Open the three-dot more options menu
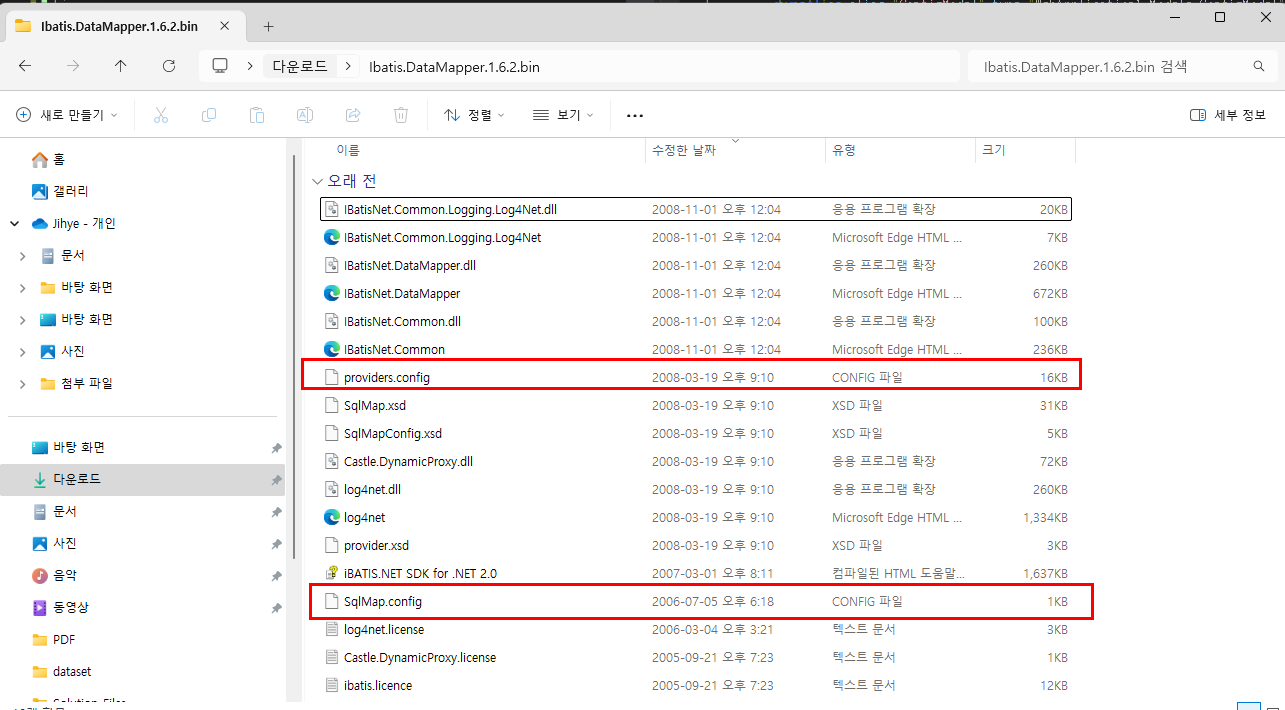 634,115
